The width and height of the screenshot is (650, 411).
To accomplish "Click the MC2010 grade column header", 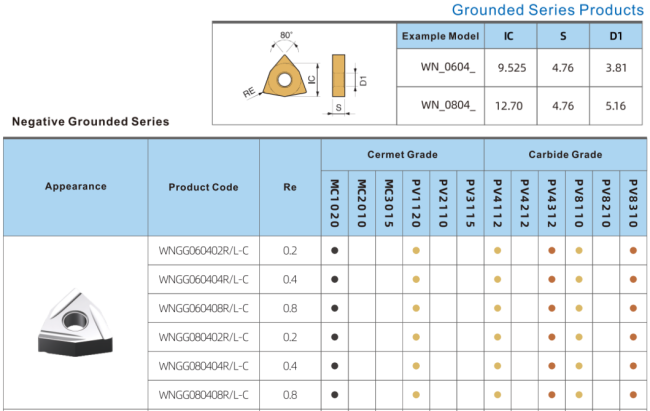I will click(362, 203).
